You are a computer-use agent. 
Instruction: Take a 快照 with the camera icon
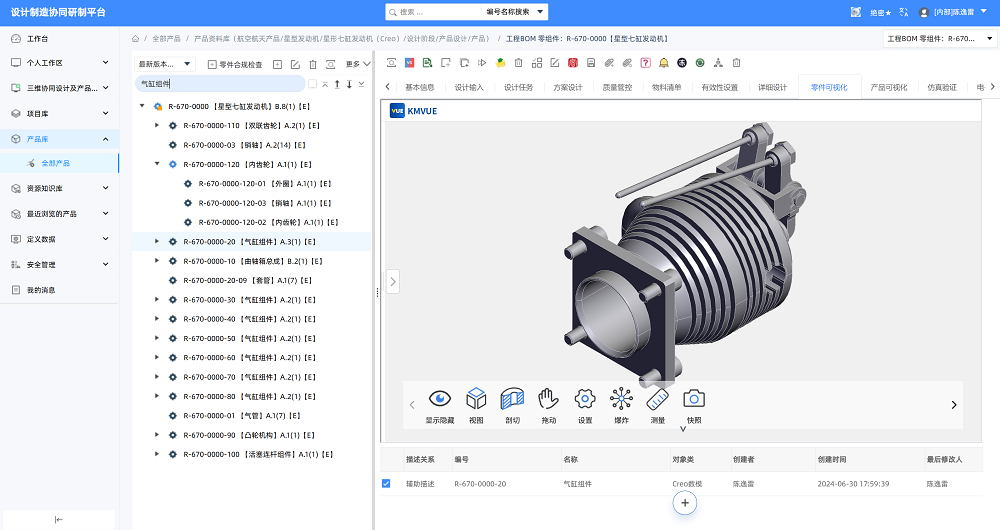coord(694,405)
